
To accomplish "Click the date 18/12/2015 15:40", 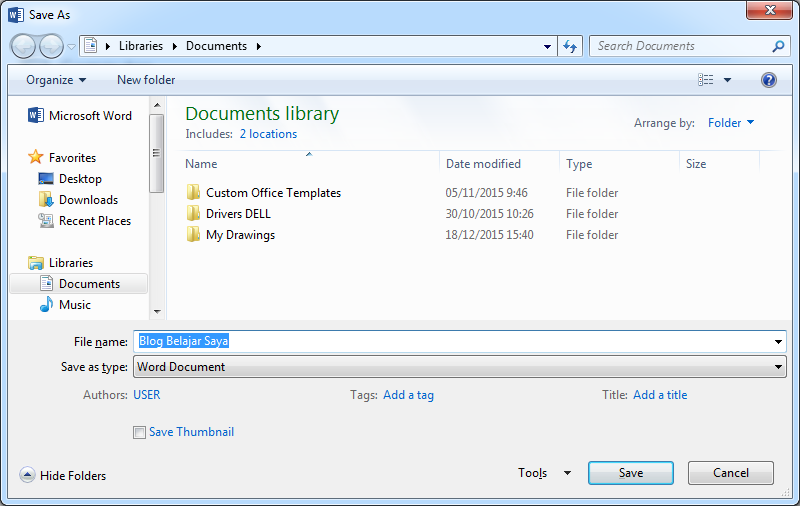I will (x=489, y=235).
